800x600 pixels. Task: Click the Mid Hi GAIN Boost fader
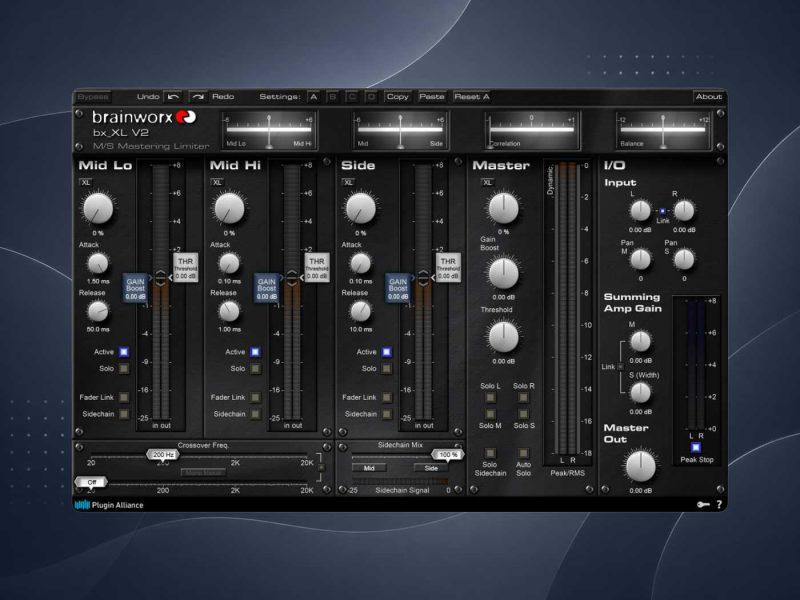(266, 288)
